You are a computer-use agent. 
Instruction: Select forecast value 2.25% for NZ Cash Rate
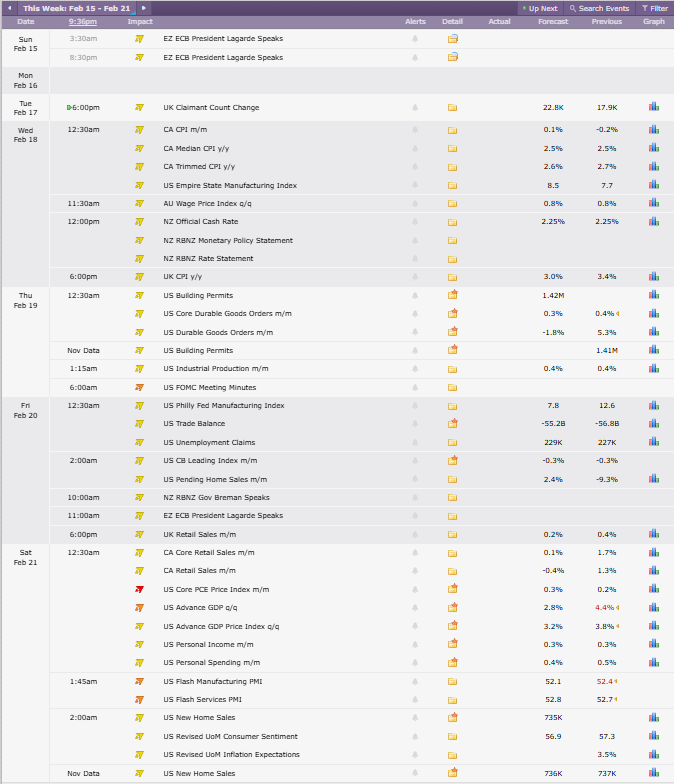(553, 222)
